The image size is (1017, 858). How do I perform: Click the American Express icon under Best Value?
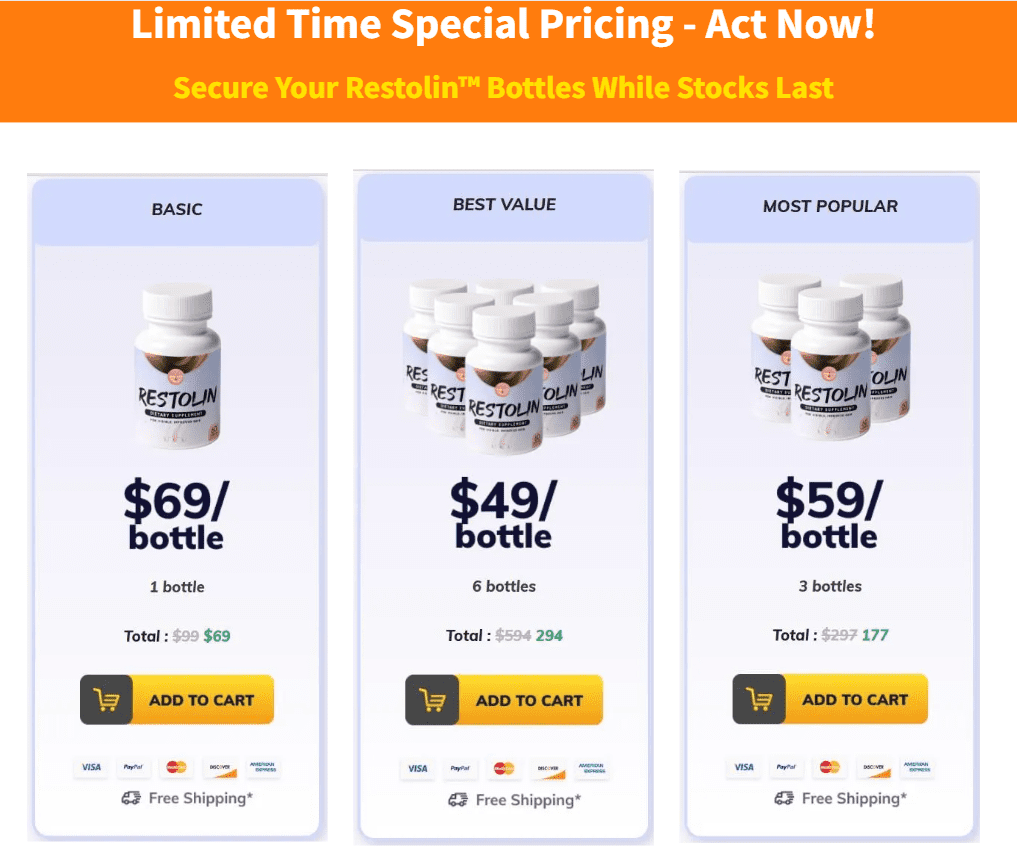point(592,769)
